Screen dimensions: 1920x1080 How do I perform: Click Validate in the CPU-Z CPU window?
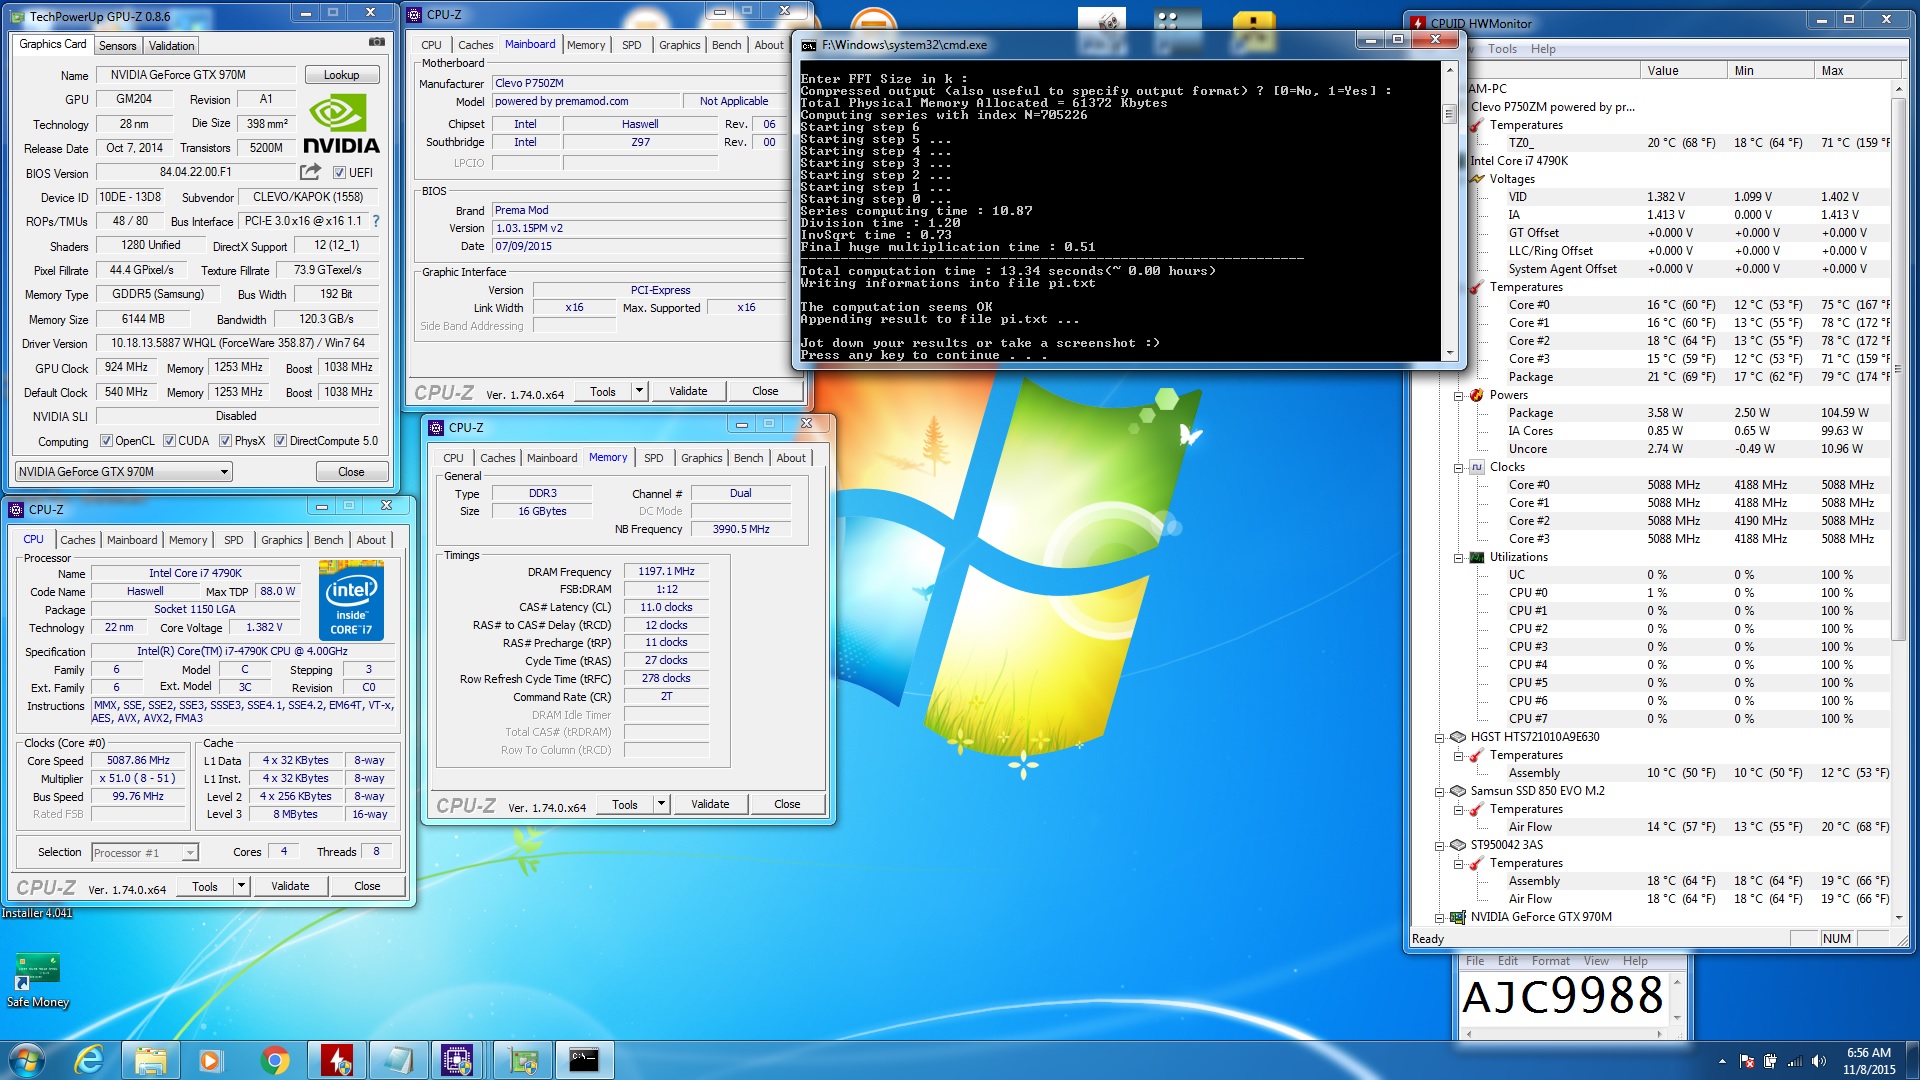click(290, 886)
